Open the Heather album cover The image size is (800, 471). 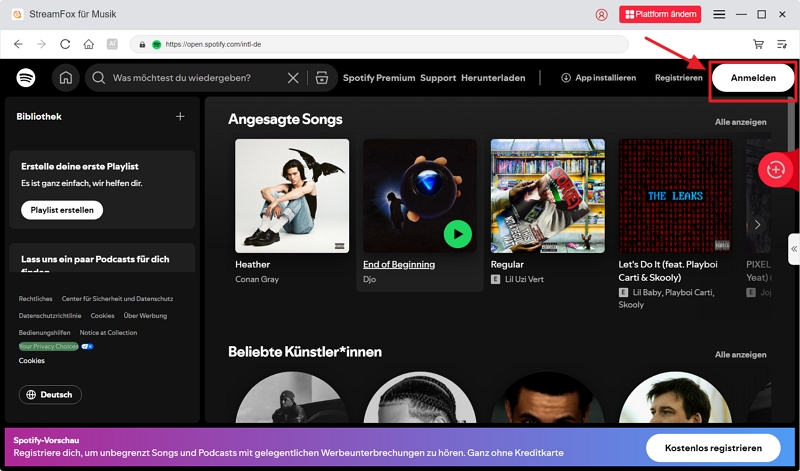click(x=292, y=196)
